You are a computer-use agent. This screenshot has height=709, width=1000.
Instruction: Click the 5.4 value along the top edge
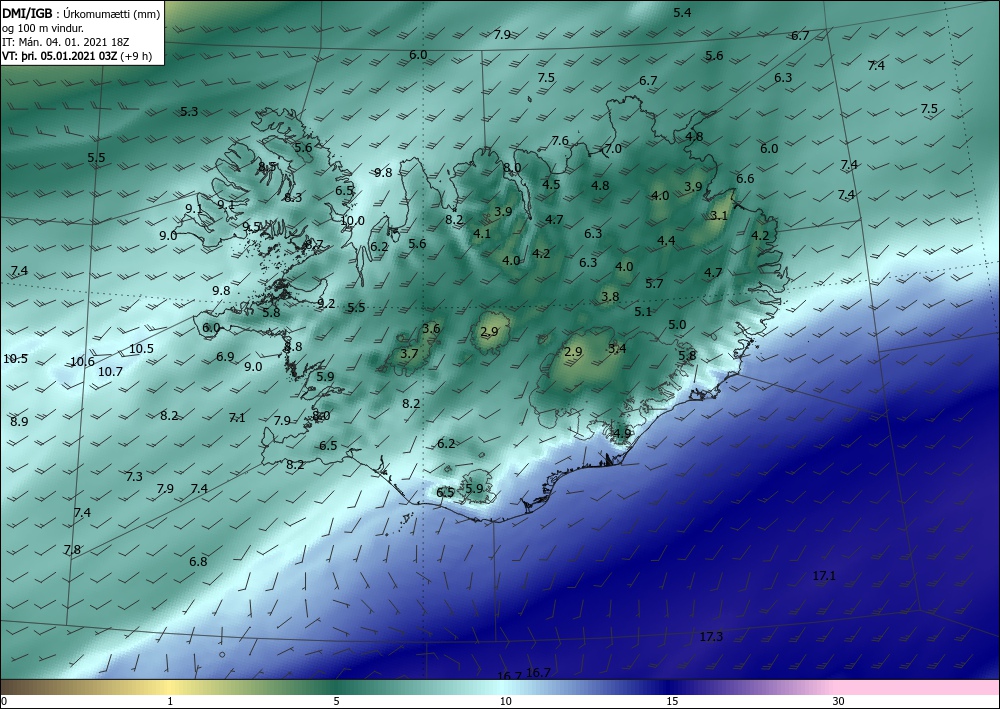[682, 12]
